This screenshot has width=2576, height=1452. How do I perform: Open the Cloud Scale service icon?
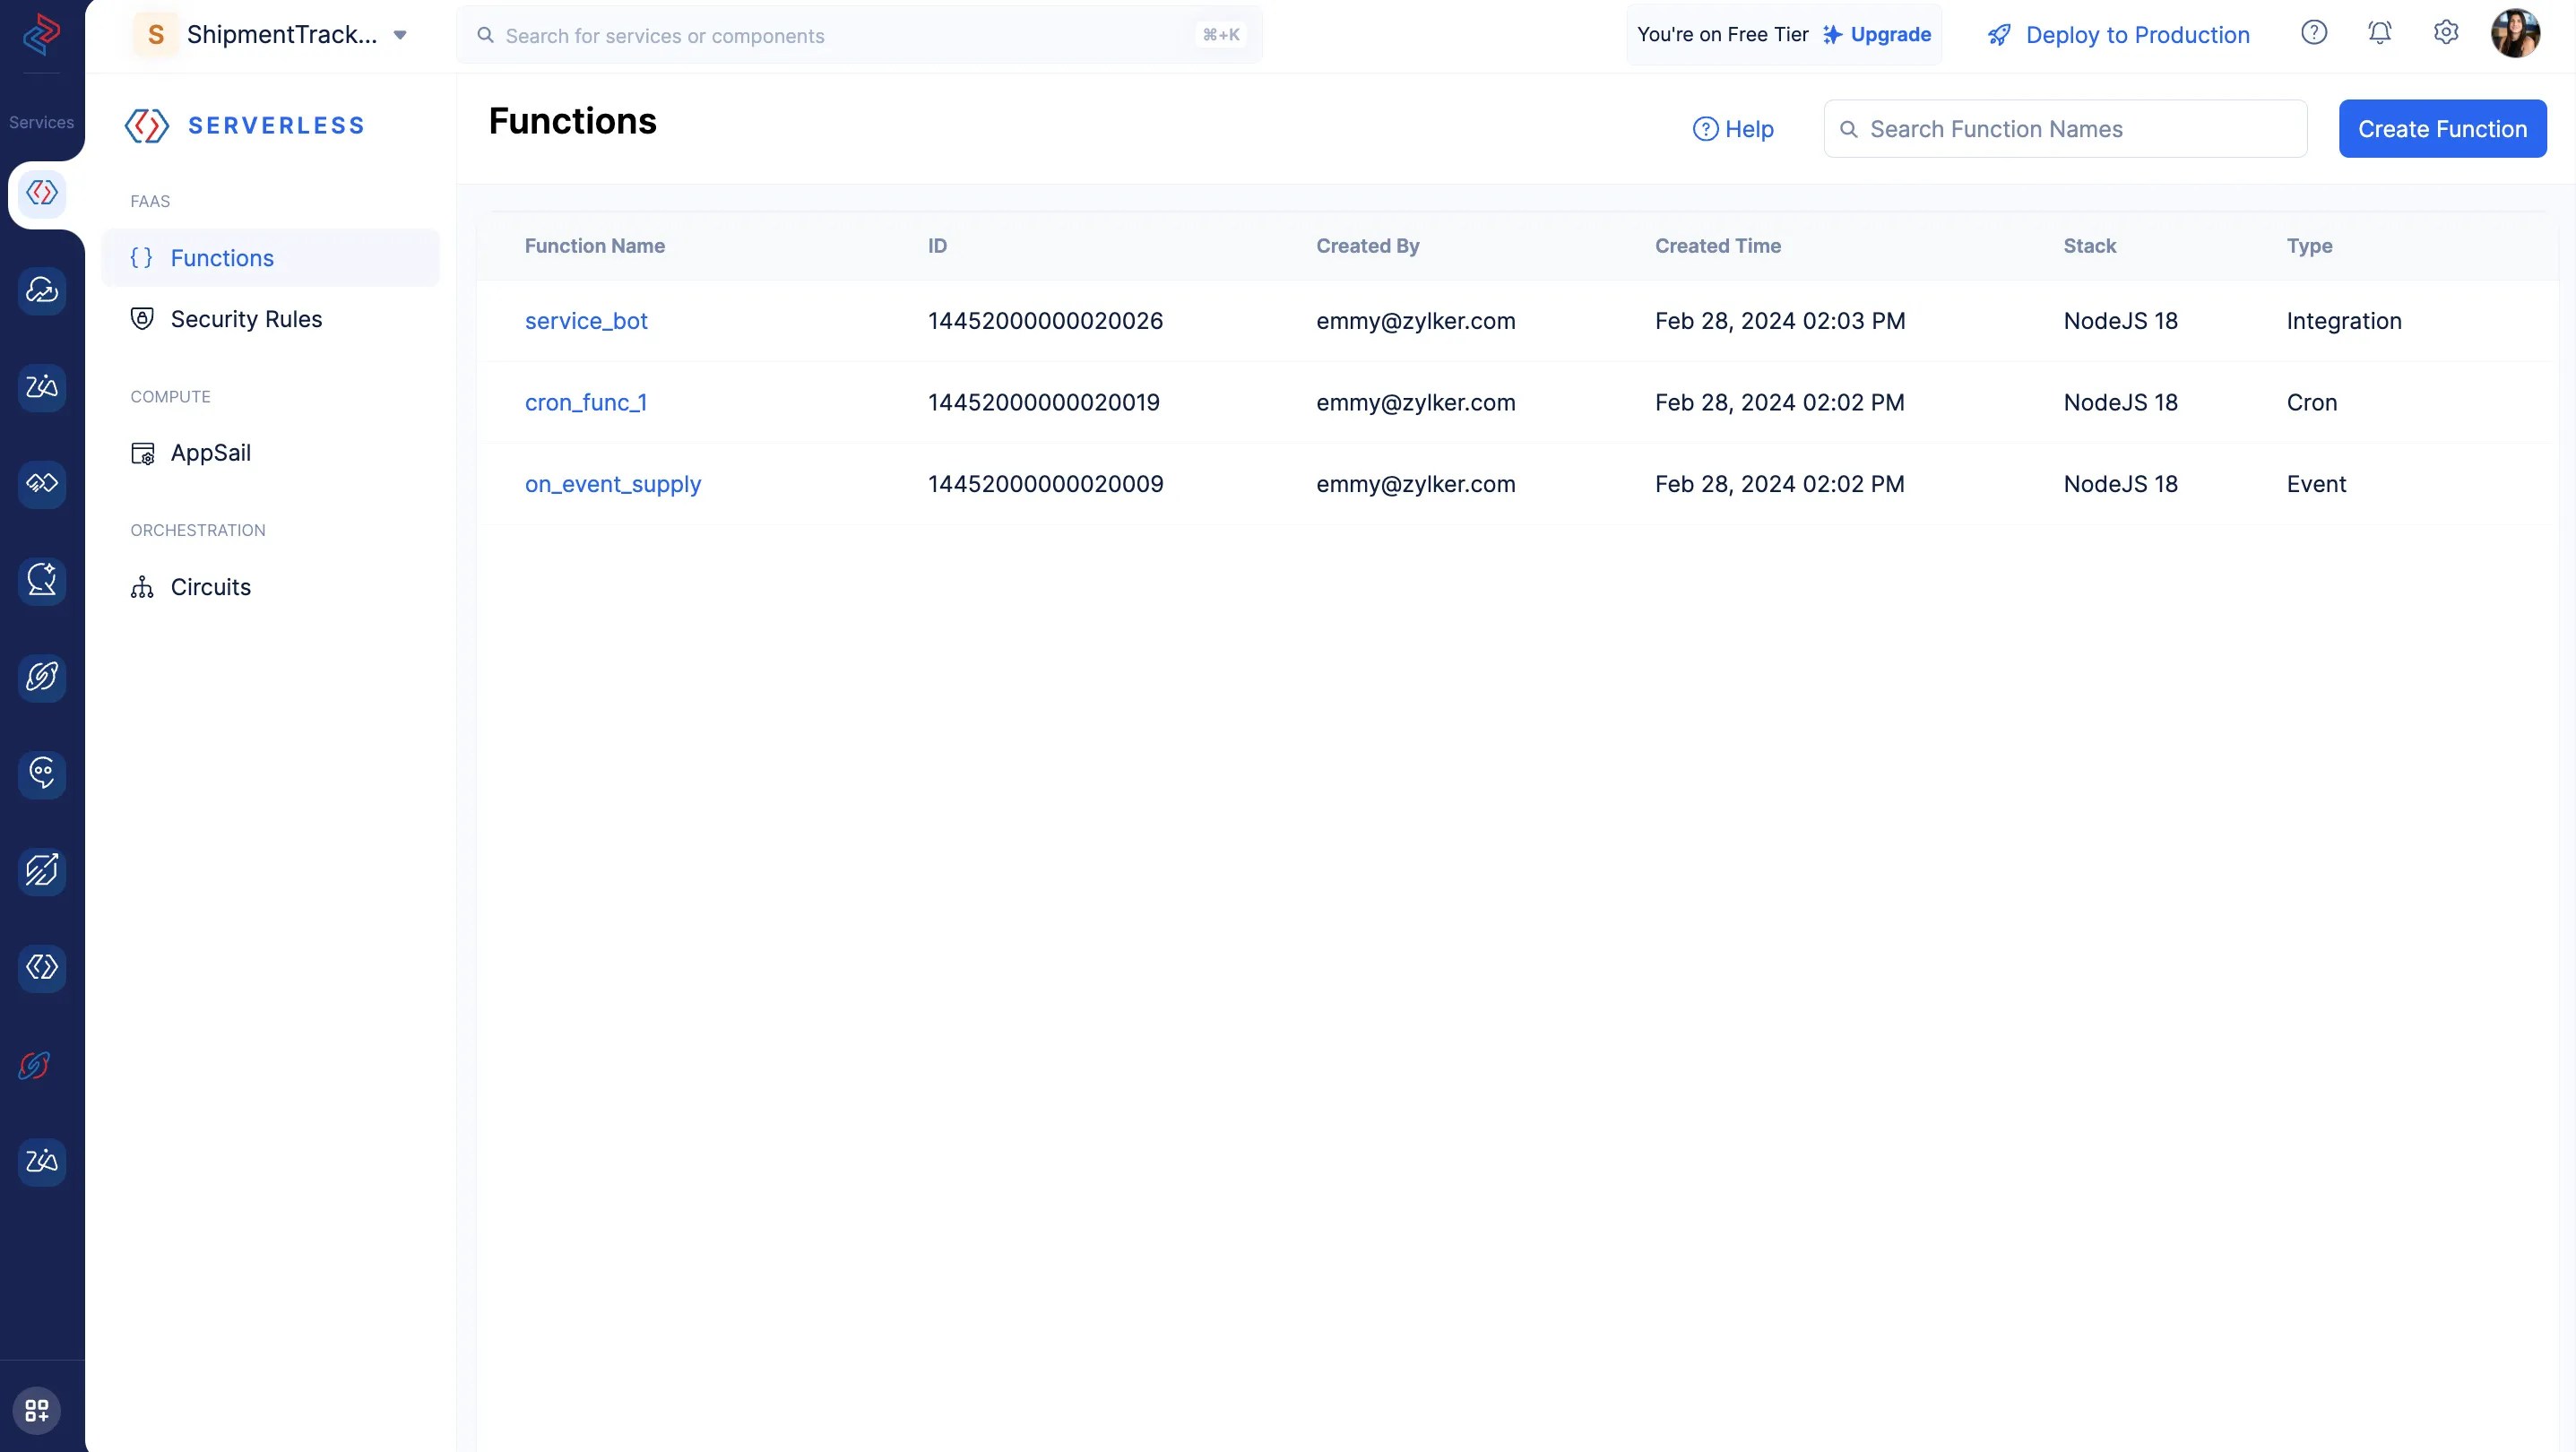tap(41, 290)
